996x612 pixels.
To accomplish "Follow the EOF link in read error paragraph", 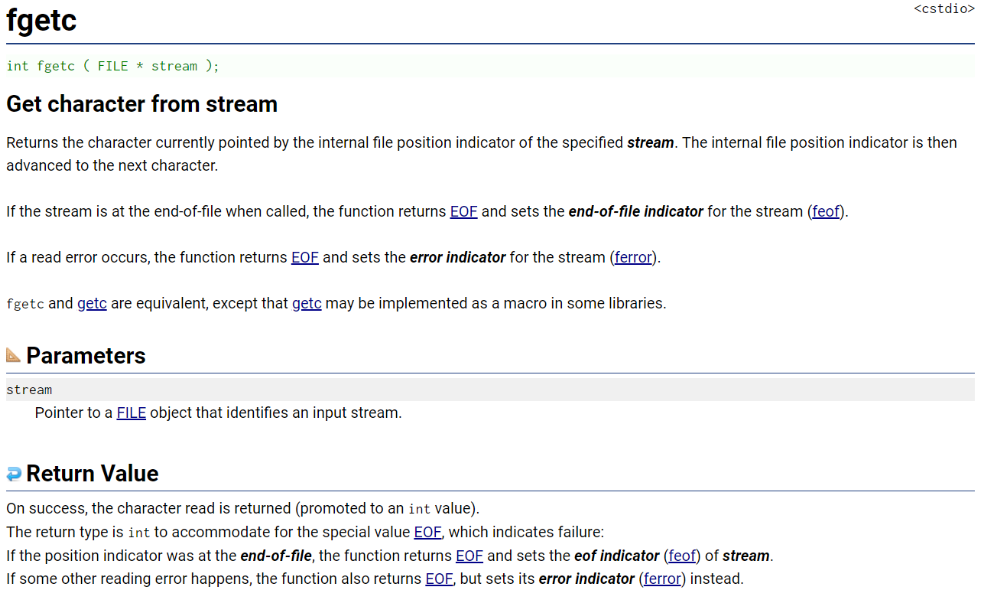I will (305, 257).
